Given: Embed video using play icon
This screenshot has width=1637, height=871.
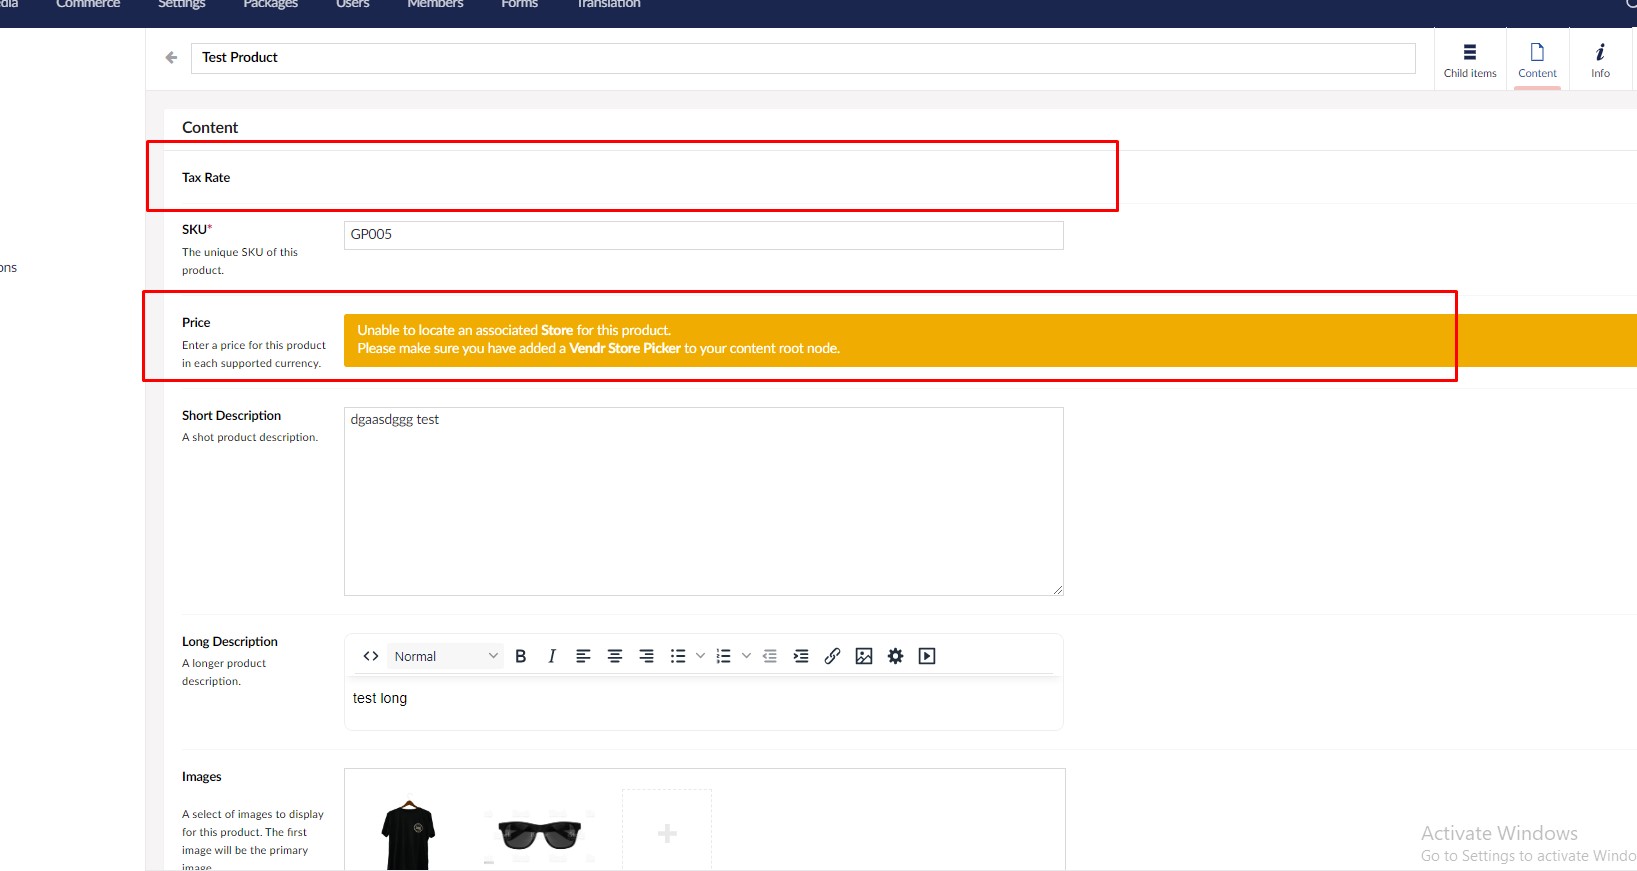Looking at the screenshot, I should pyautogui.click(x=927, y=656).
